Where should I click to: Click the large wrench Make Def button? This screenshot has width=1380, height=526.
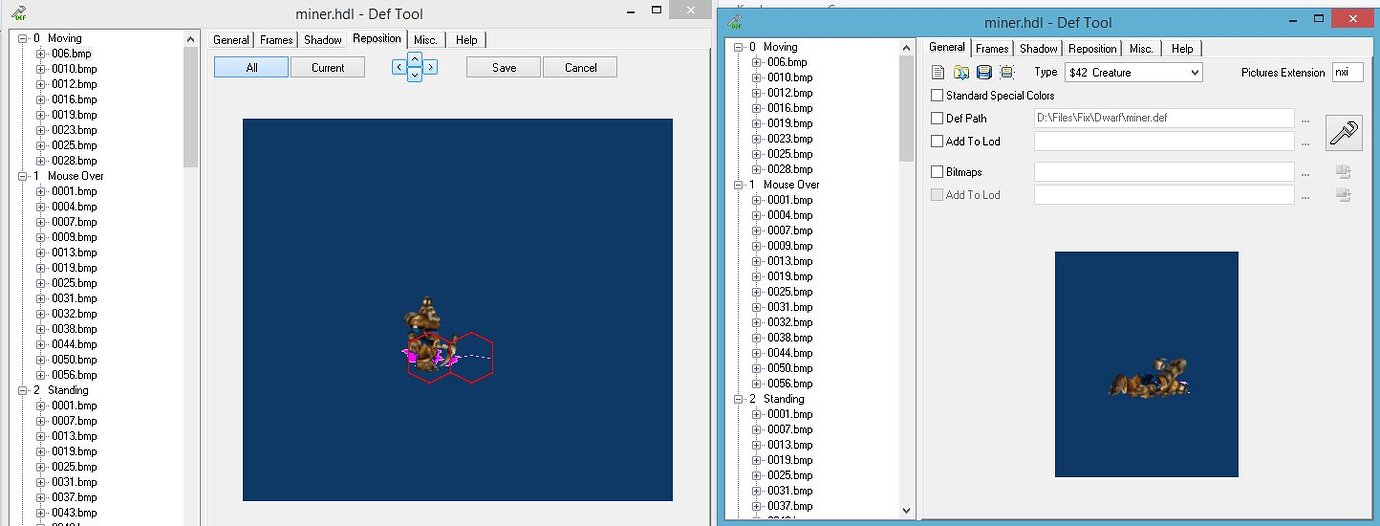pos(1345,132)
